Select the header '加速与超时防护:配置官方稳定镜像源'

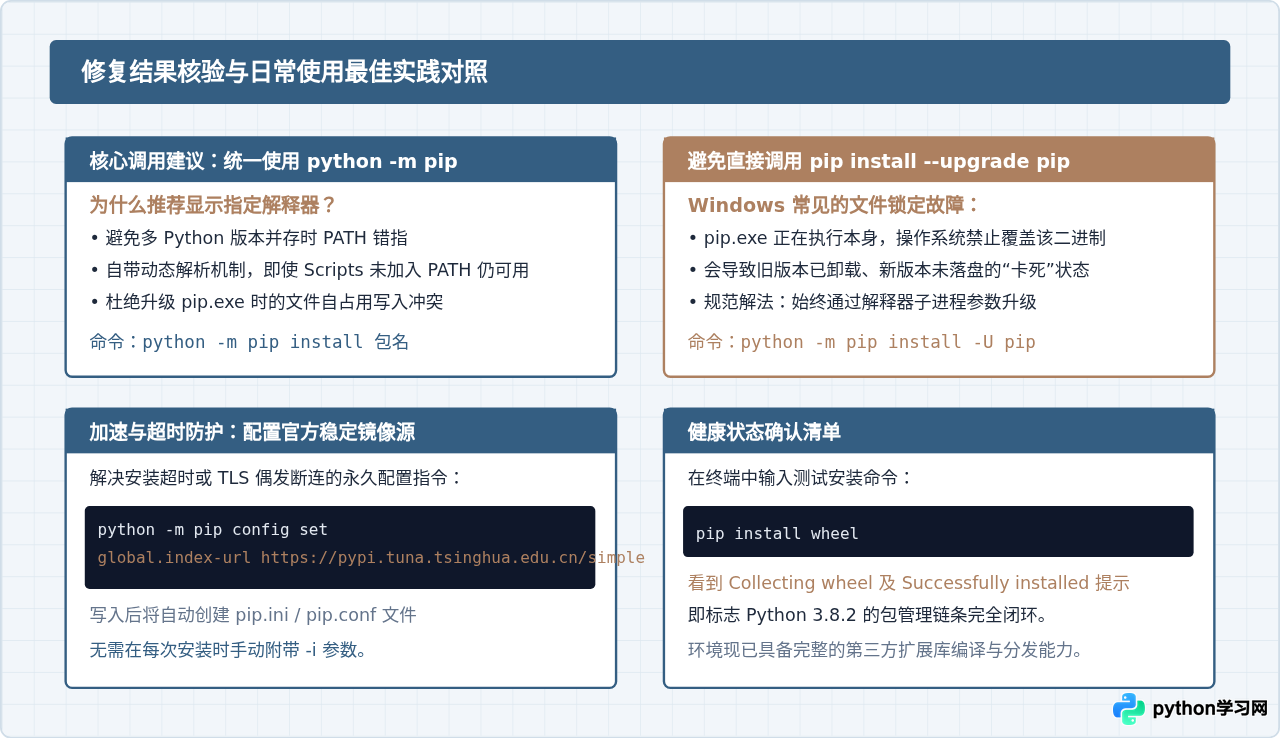[x=341, y=431]
